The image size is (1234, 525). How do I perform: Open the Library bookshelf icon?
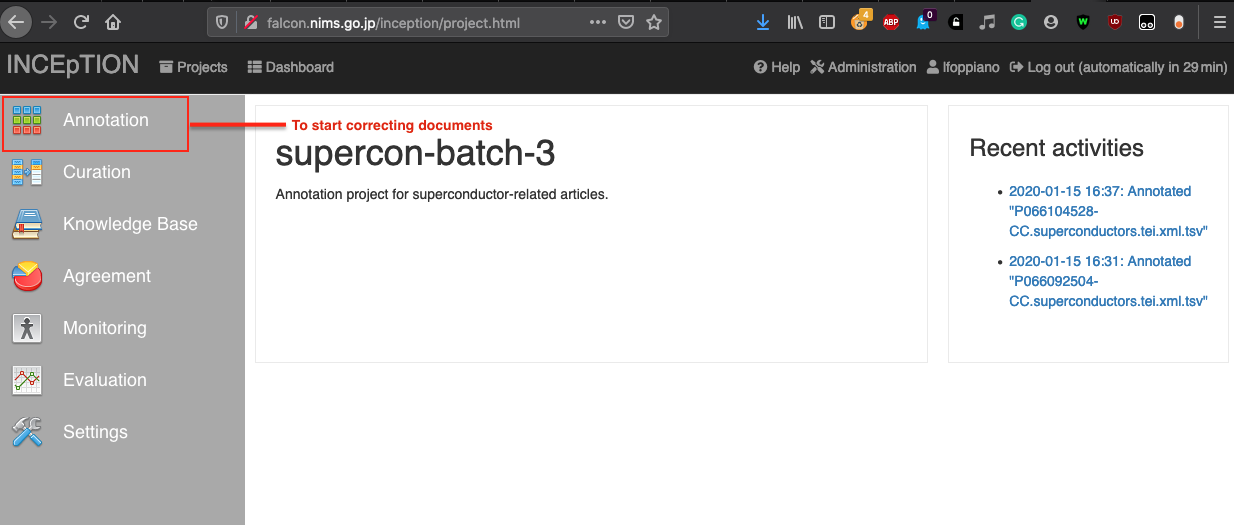click(x=796, y=21)
